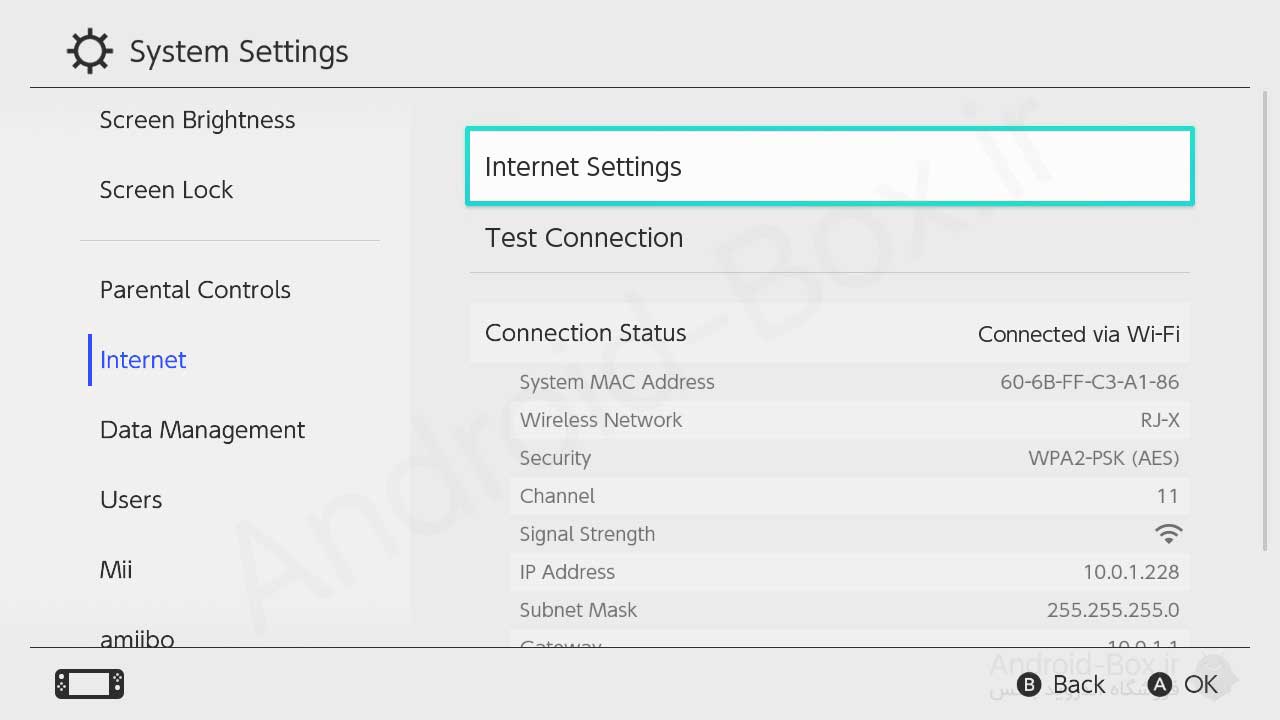The height and width of the screenshot is (720, 1280).
Task: Open Data Management settings
Action: [202, 430]
